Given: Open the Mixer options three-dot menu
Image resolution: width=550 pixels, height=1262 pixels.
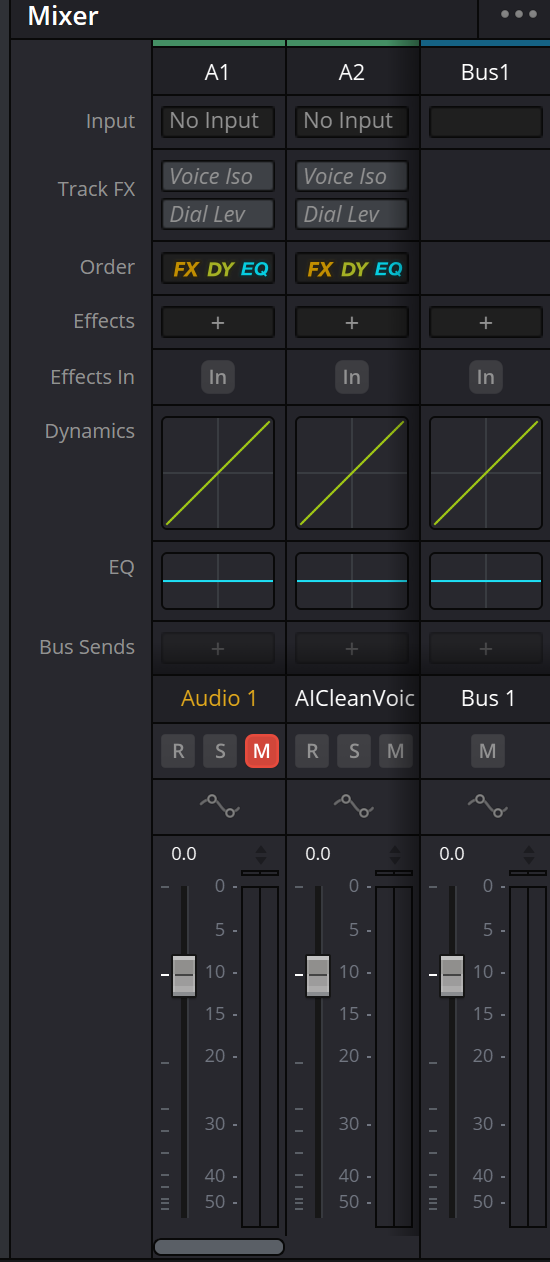Looking at the screenshot, I should point(519,14).
